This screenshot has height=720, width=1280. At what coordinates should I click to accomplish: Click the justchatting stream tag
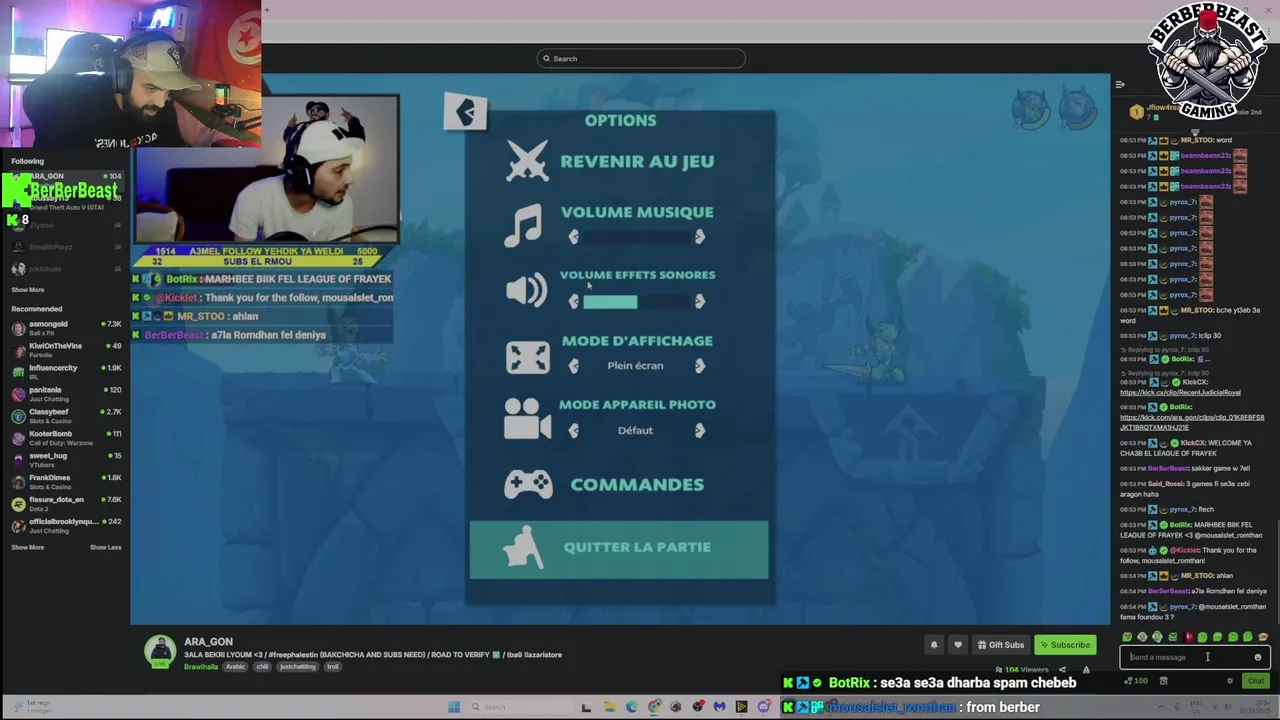pyautogui.click(x=297, y=667)
